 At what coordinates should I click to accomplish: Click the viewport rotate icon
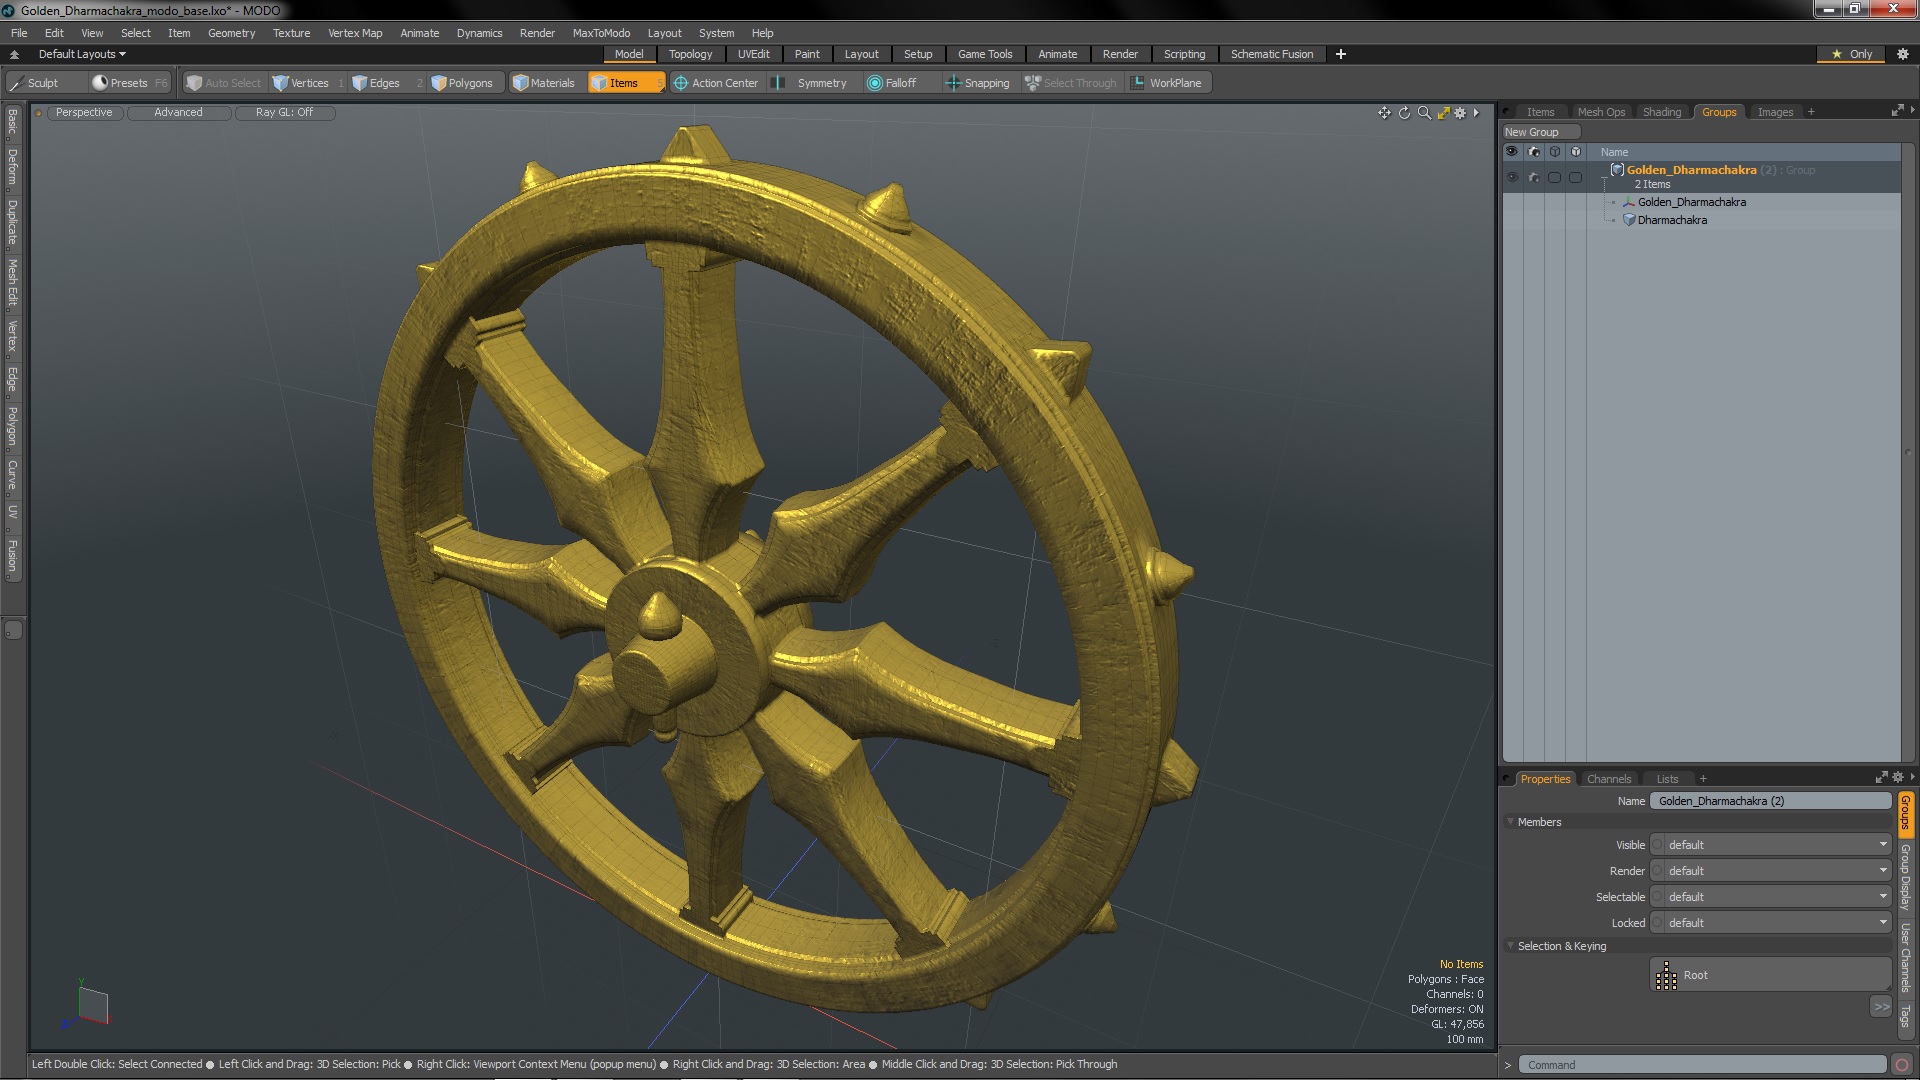(1404, 113)
